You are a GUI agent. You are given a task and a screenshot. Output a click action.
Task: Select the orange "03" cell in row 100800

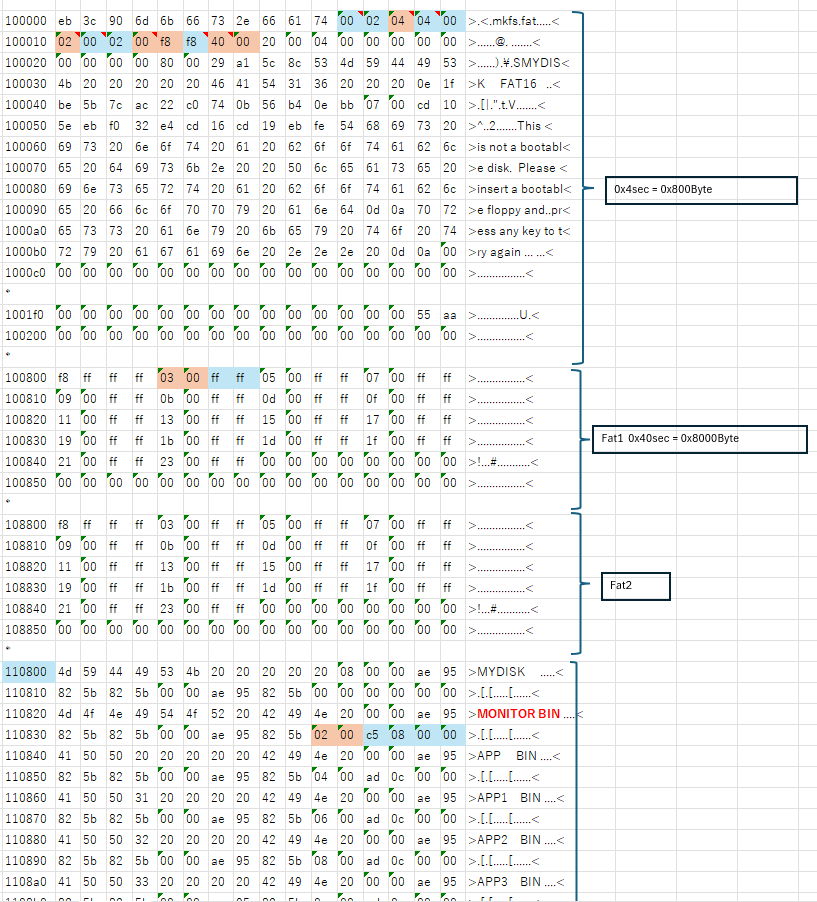(x=167, y=377)
